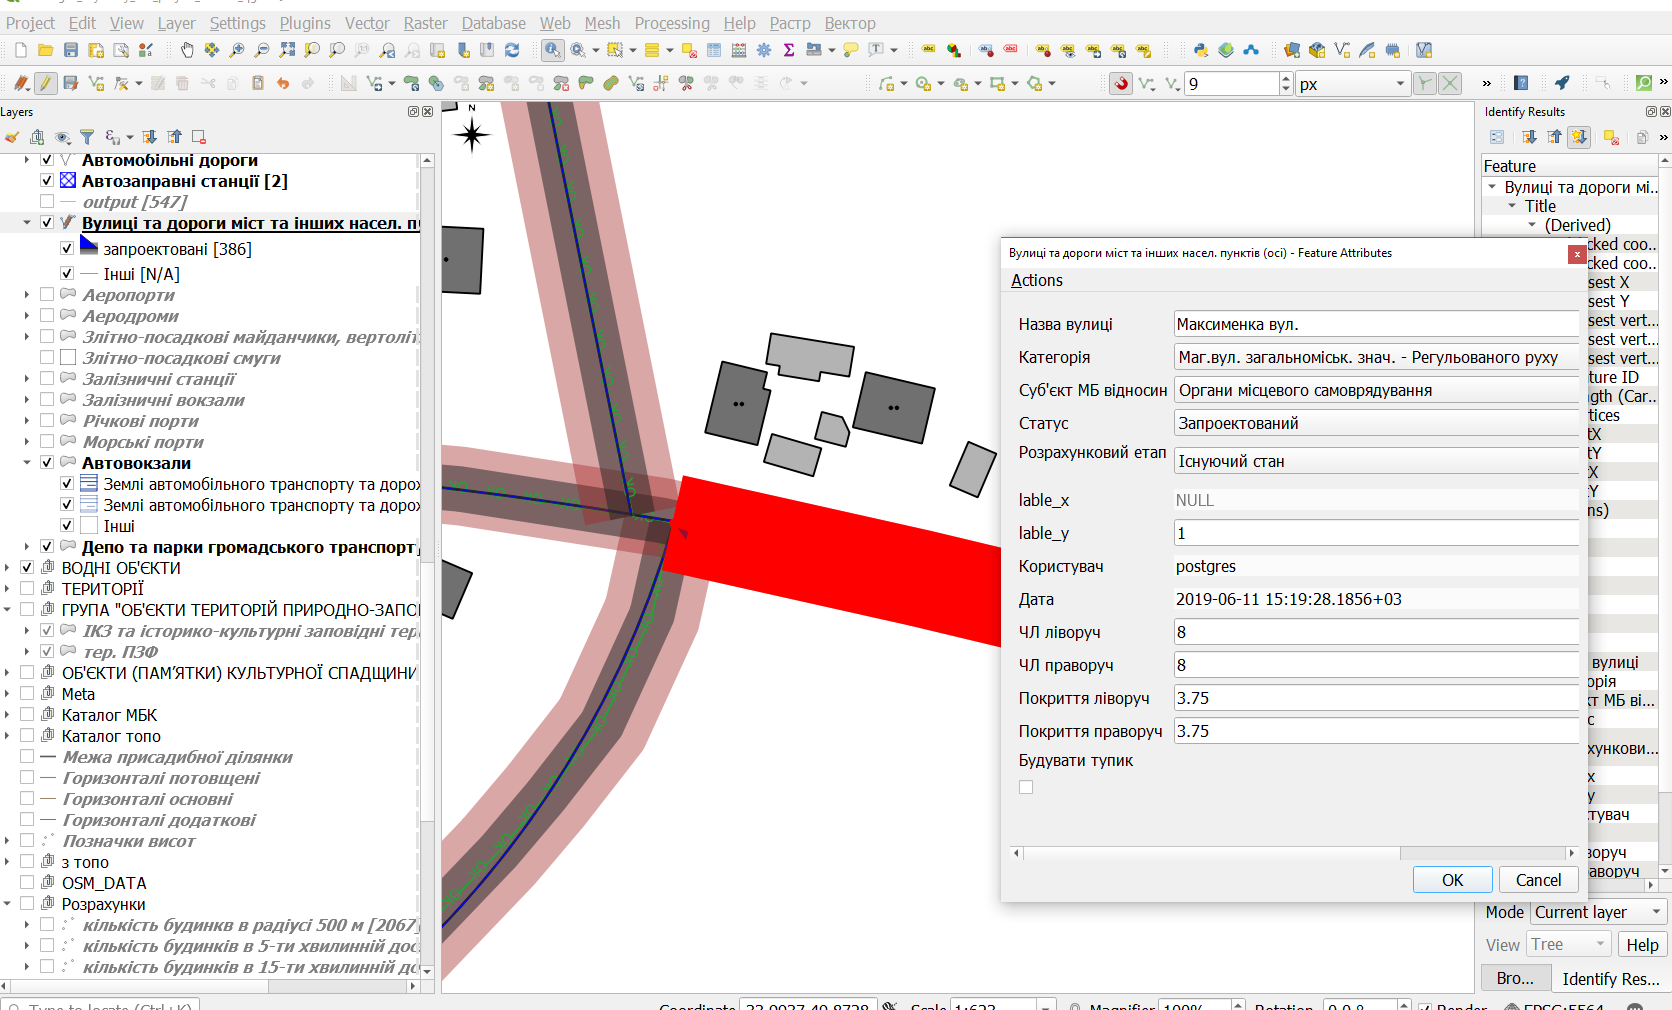Save project with the floppy disk icon

(70, 50)
